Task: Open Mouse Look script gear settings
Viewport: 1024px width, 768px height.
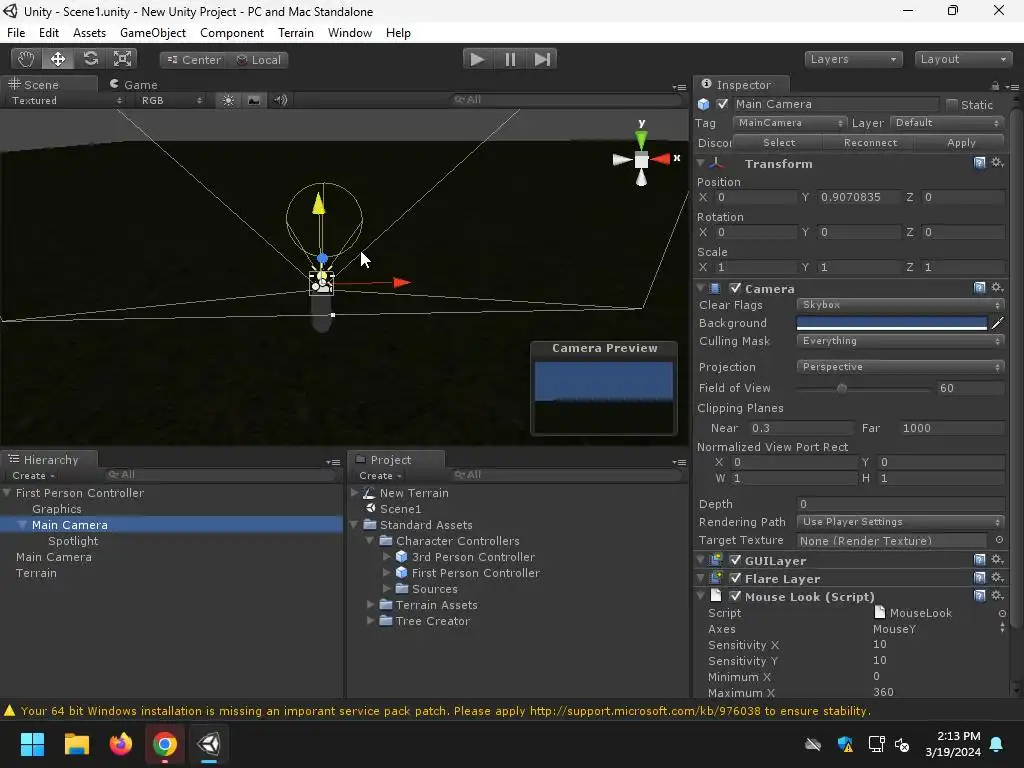Action: 997,596
